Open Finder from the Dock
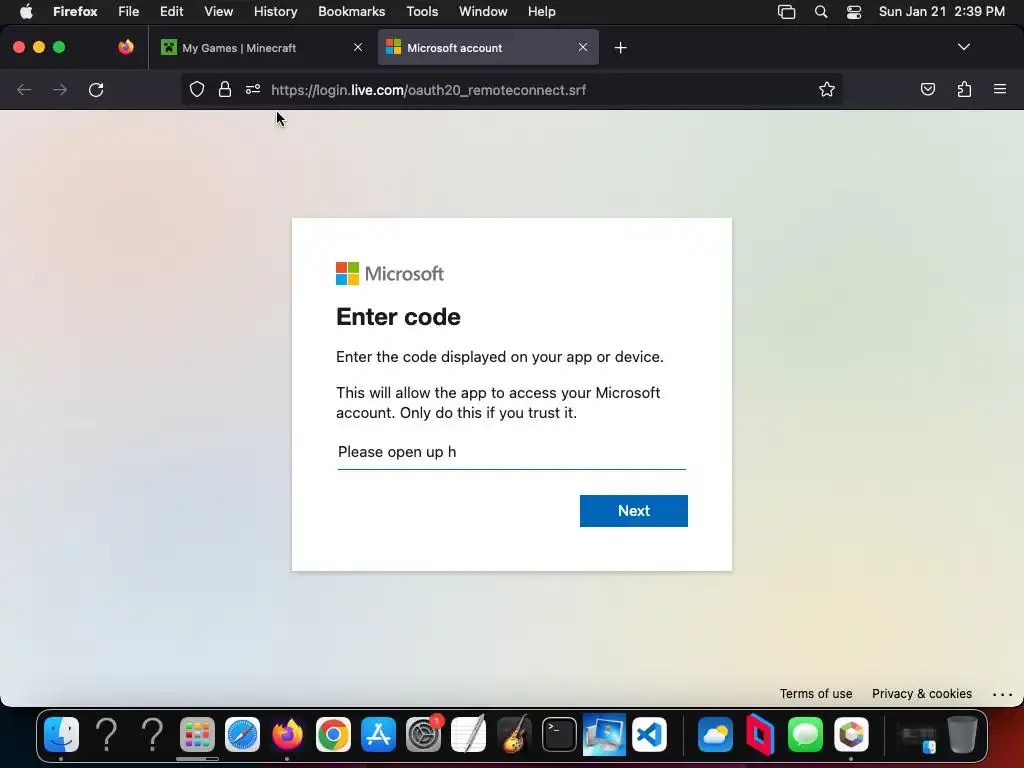Image resolution: width=1024 pixels, height=768 pixels. coord(61,735)
